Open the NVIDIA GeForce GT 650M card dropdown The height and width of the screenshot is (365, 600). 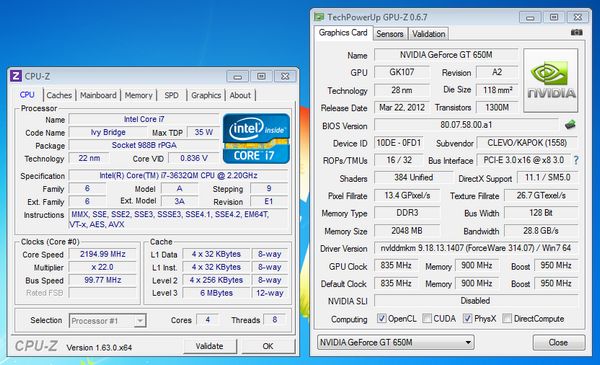pyautogui.click(x=396, y=342)
